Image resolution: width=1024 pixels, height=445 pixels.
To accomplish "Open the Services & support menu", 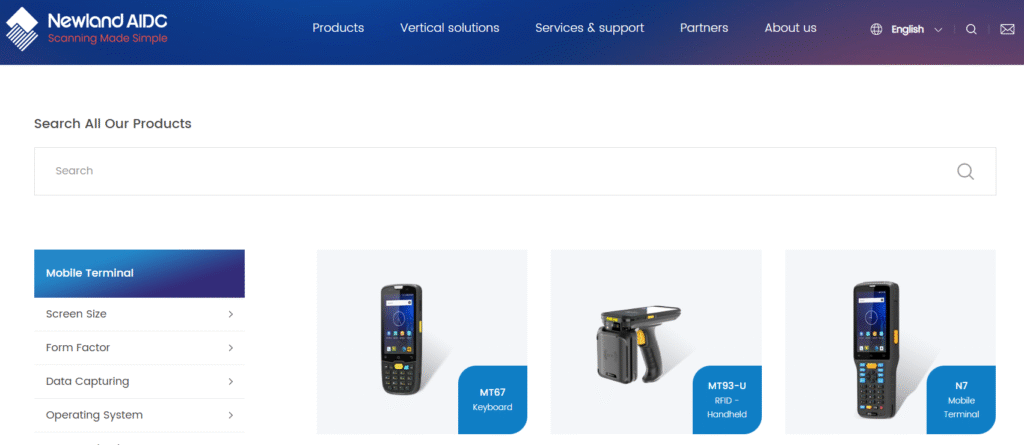I will coord(589,28).
